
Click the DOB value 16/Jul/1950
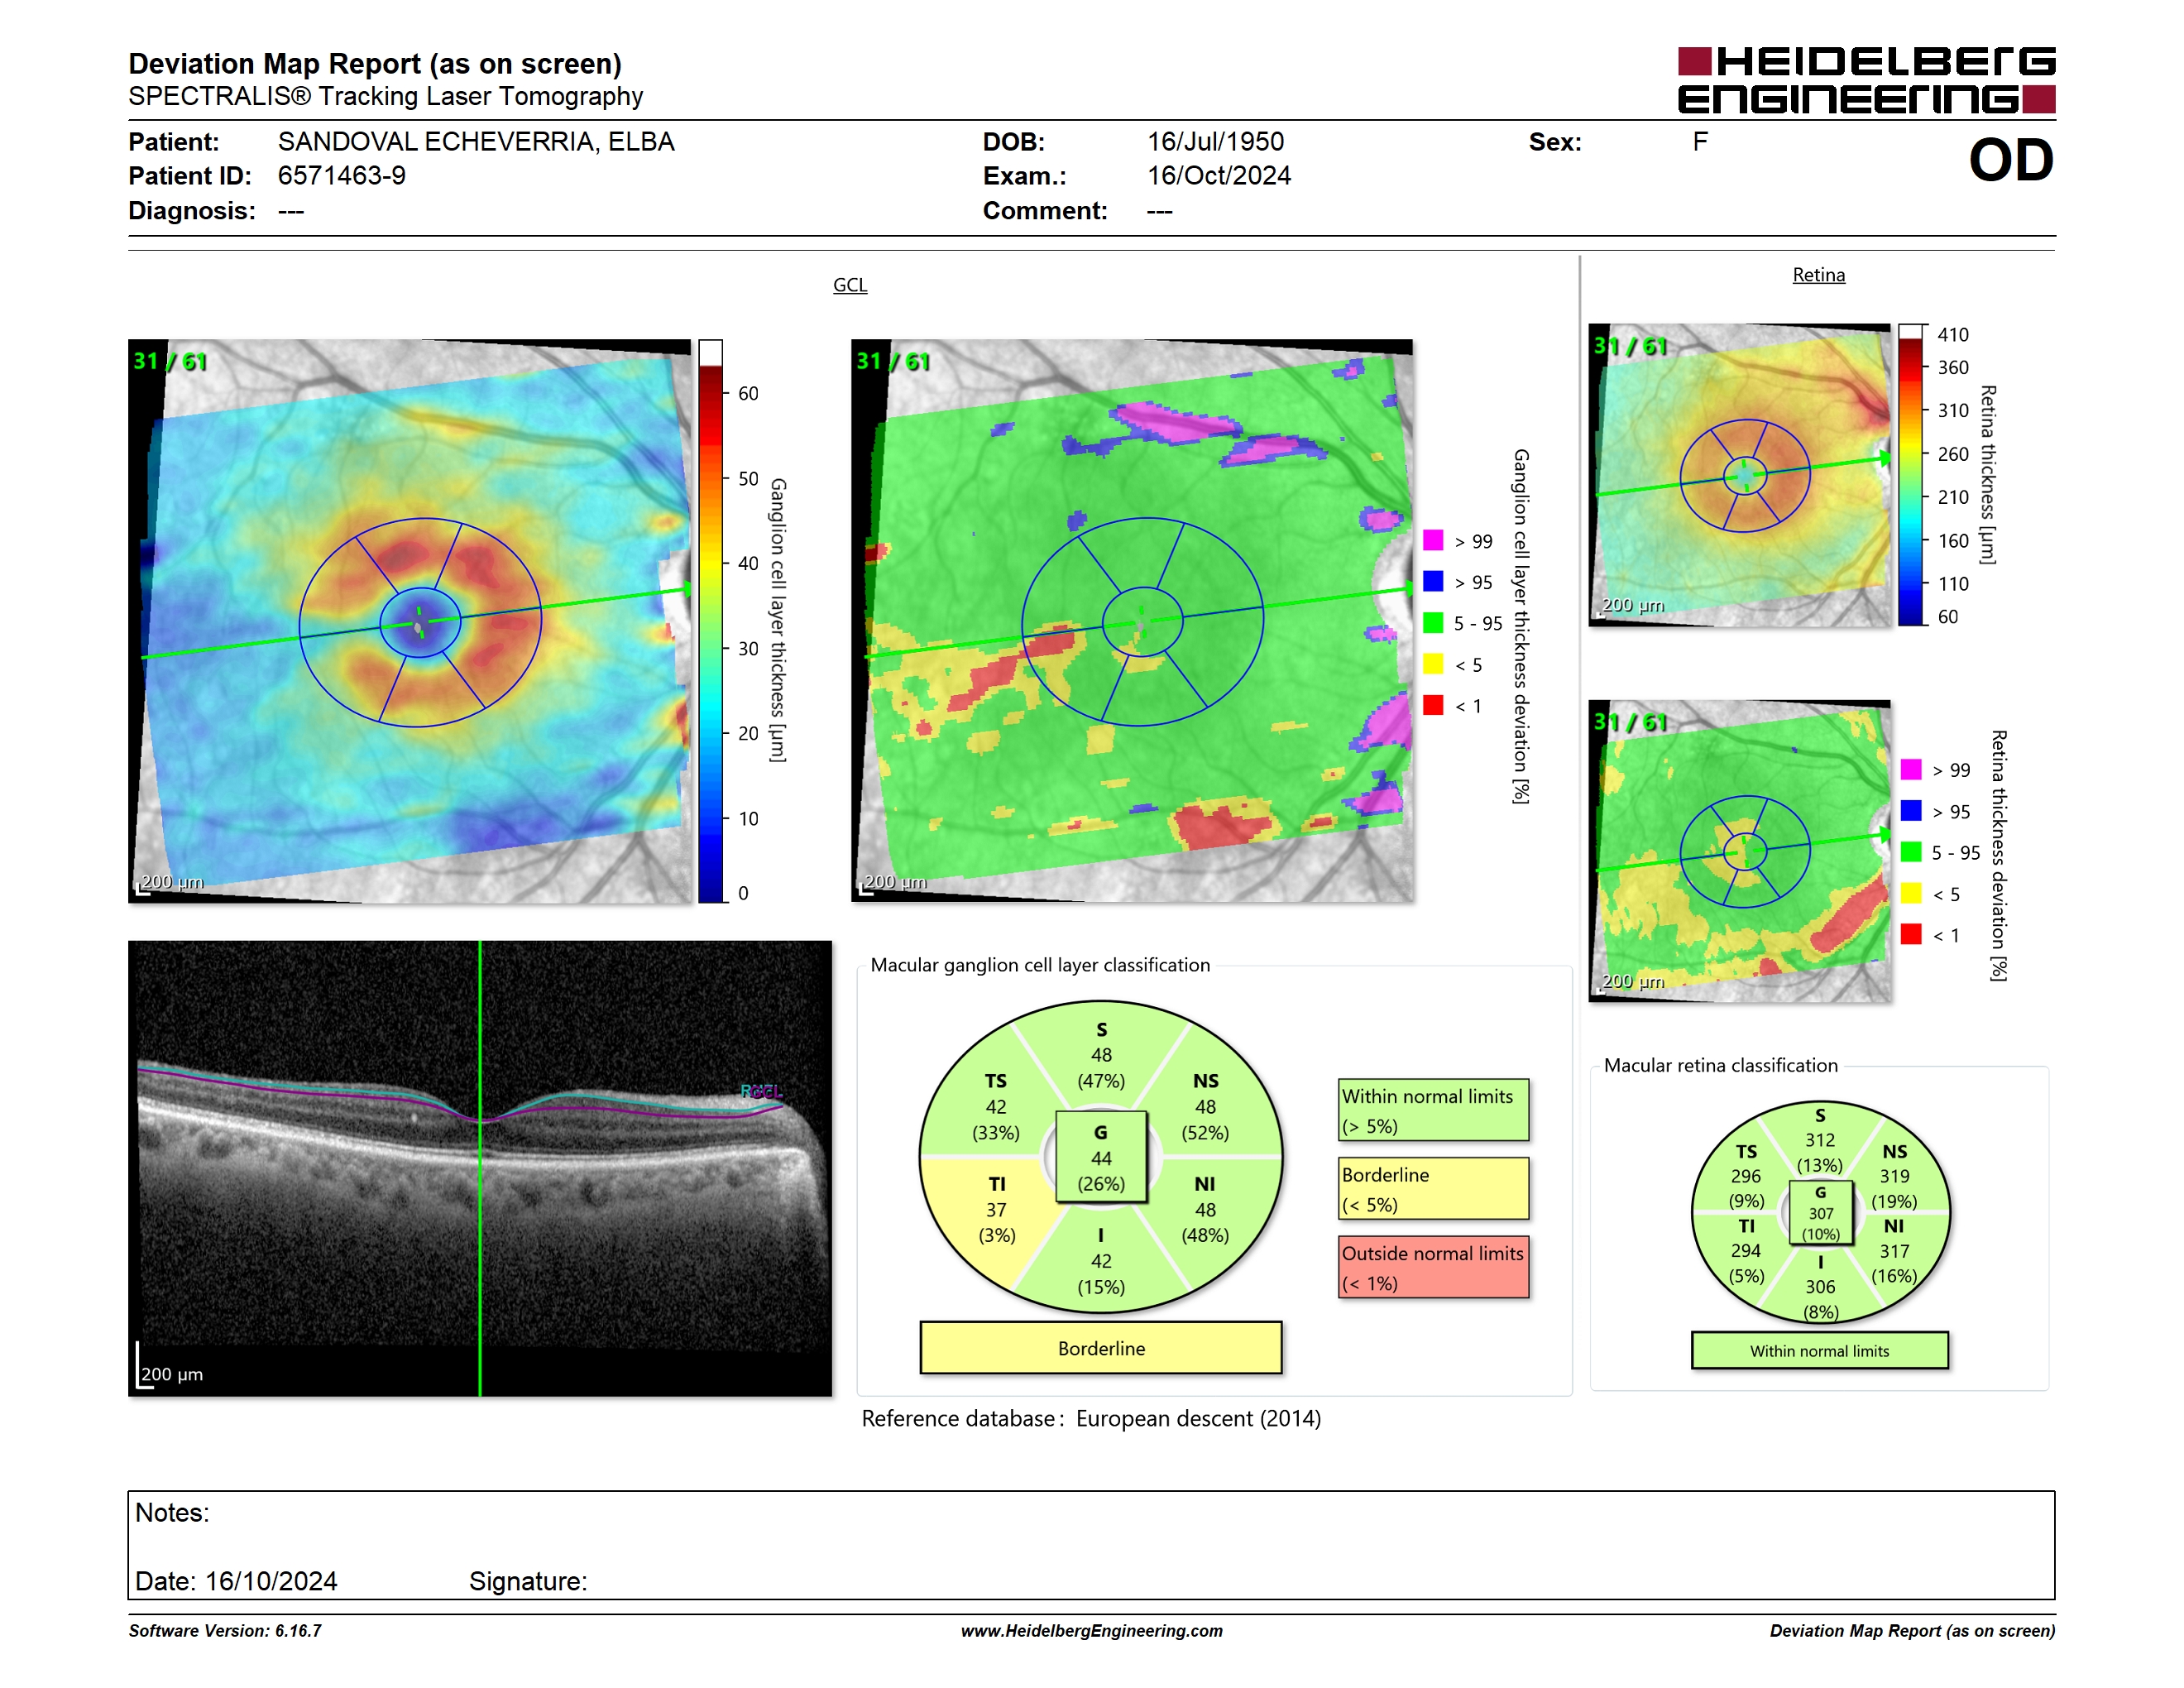tap(1215, 142)
